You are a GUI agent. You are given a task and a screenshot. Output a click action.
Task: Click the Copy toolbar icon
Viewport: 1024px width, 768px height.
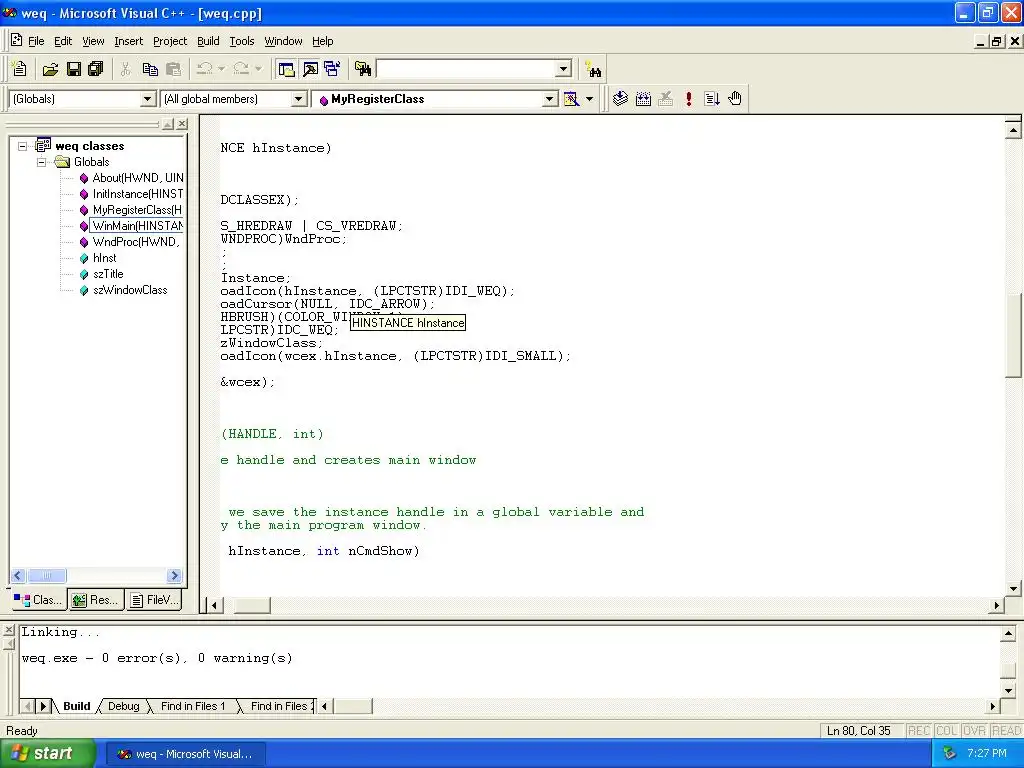pos(150,69)
